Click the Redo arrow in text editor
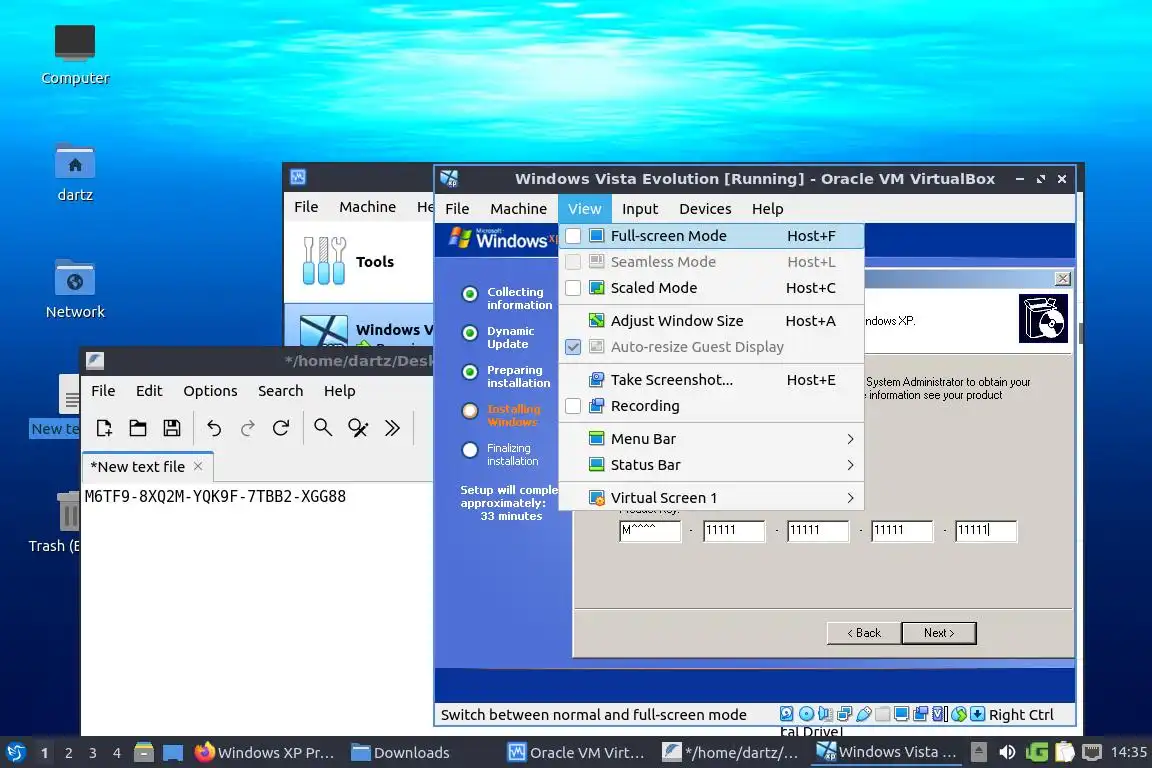 [x=248, y=428]
